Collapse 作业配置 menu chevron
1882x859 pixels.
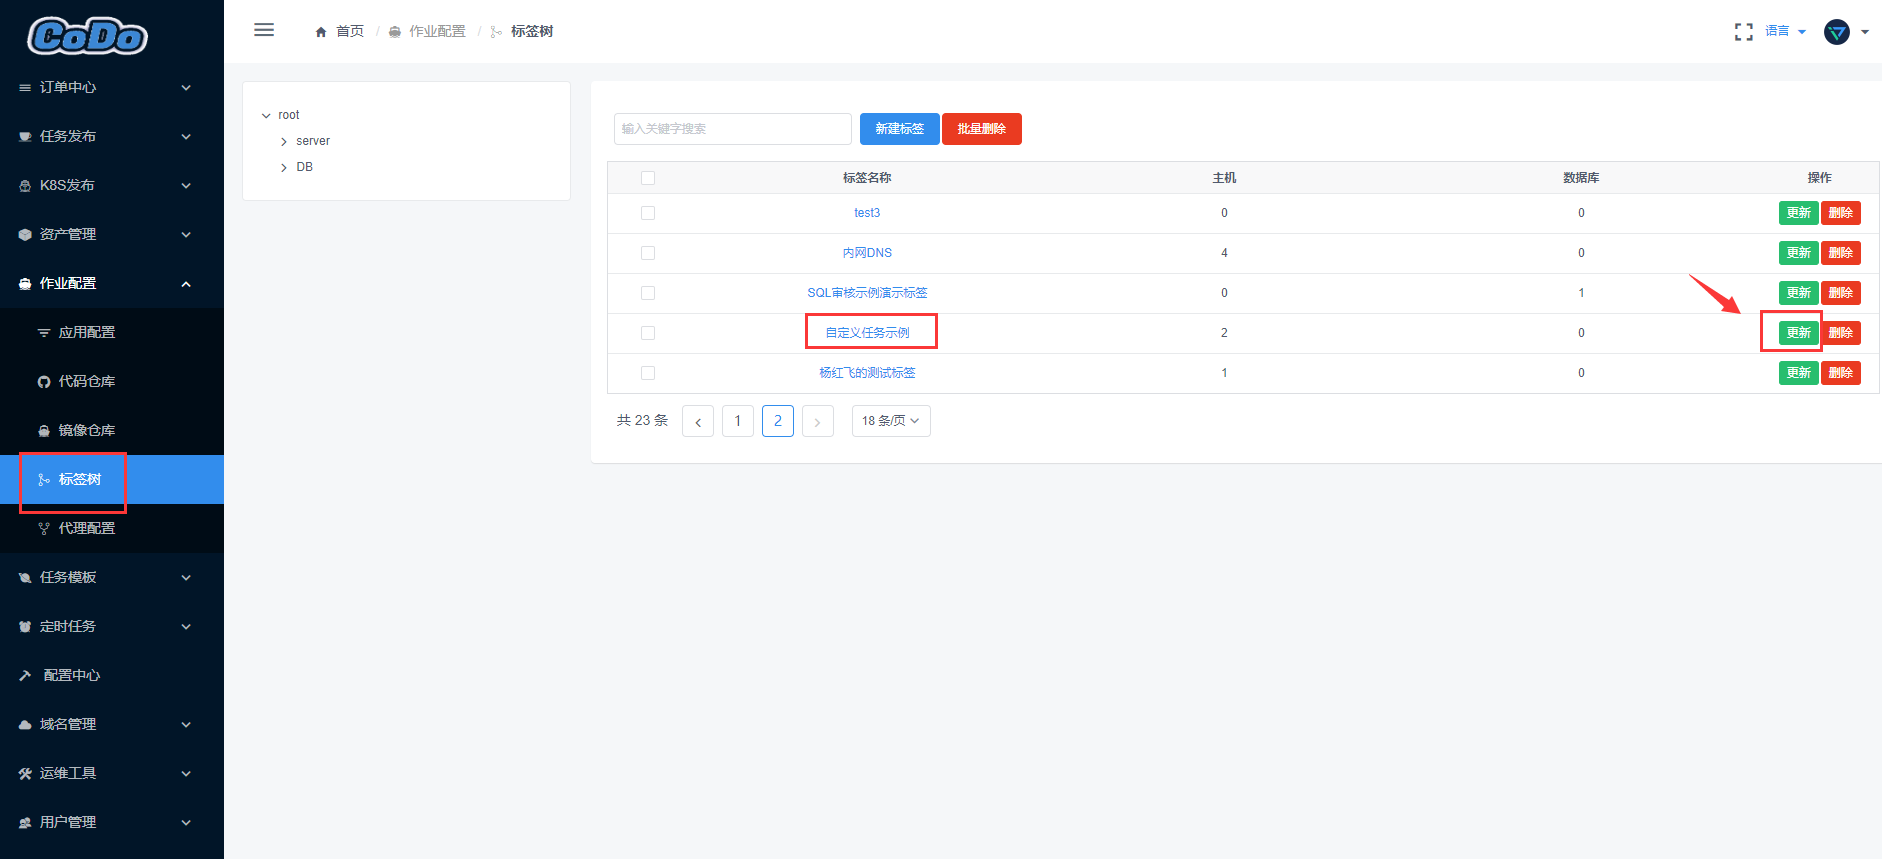[x=186, y=284]
